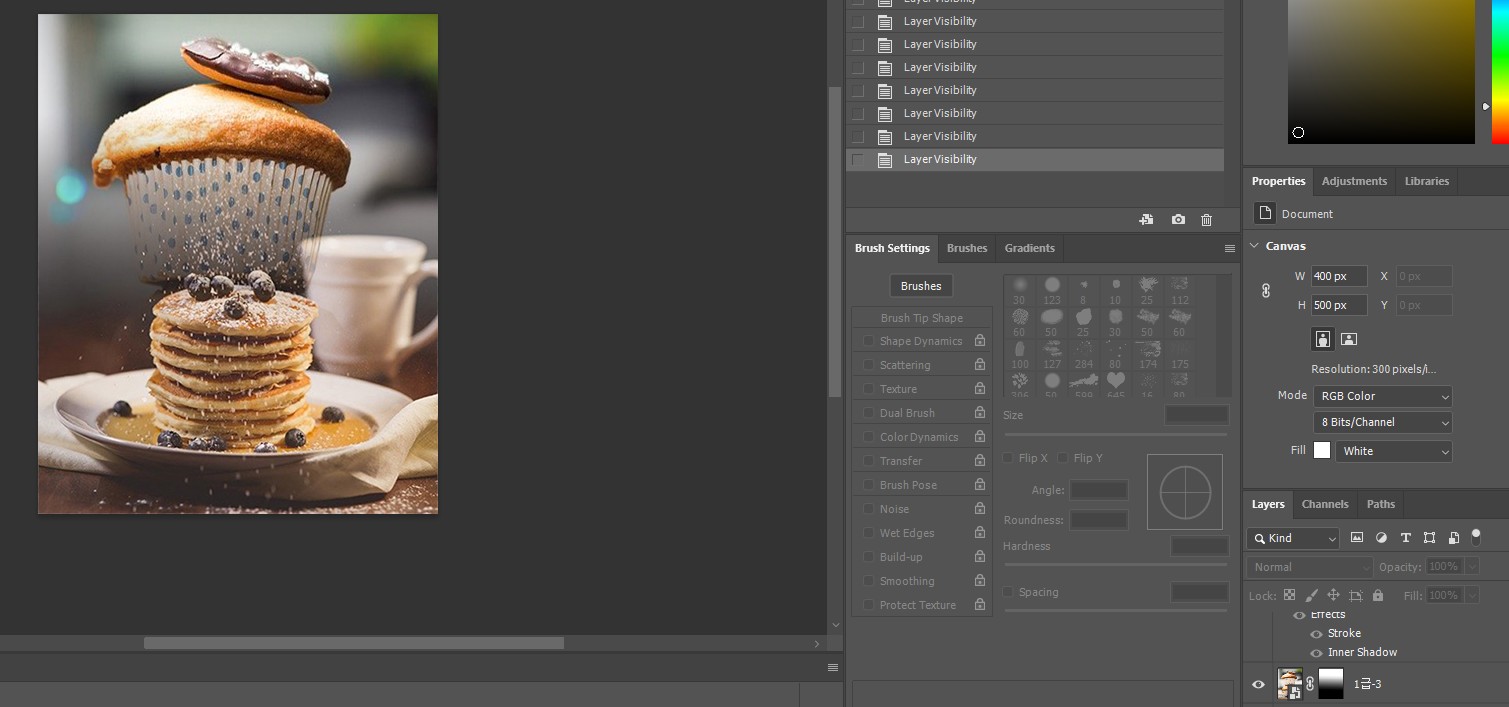Switch to the Adjustments tab
The height and width of the screenshot is (707, 1509).
point(1354,181)
